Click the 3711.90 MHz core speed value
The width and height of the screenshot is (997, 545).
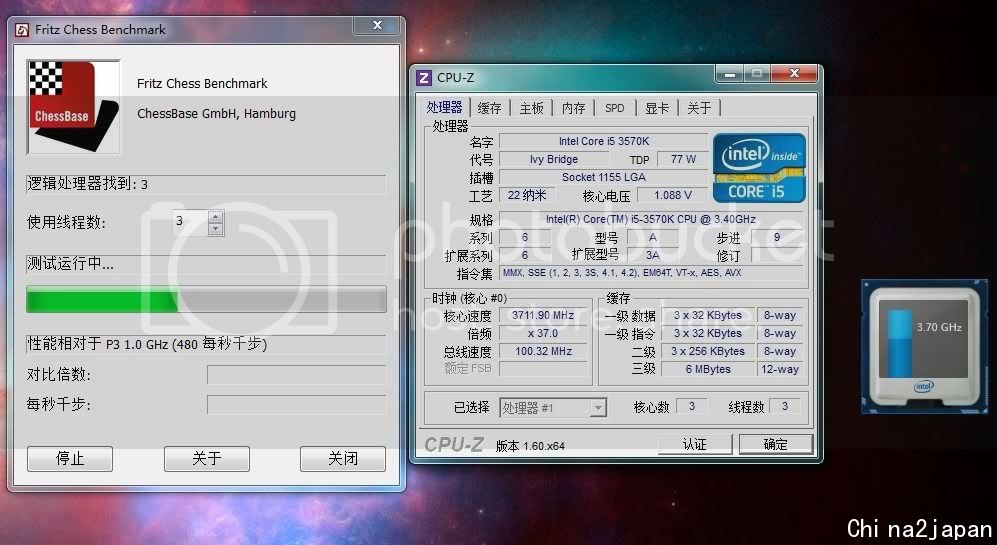[544, 315]
